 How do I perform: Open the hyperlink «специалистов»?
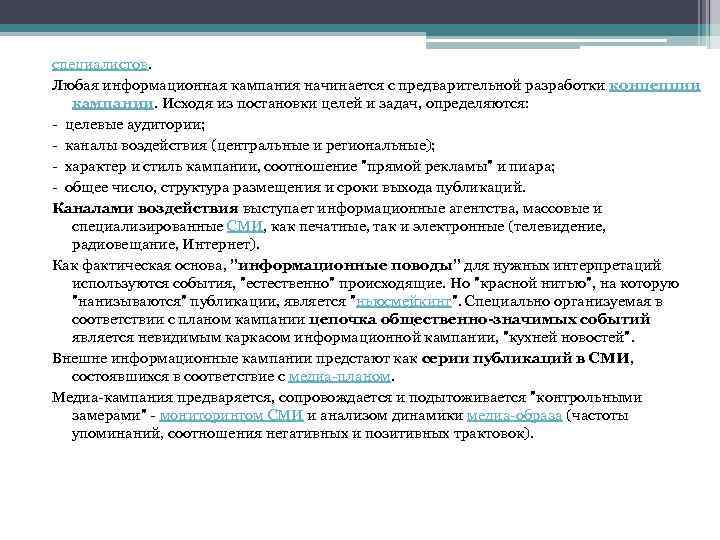(100, 64)
